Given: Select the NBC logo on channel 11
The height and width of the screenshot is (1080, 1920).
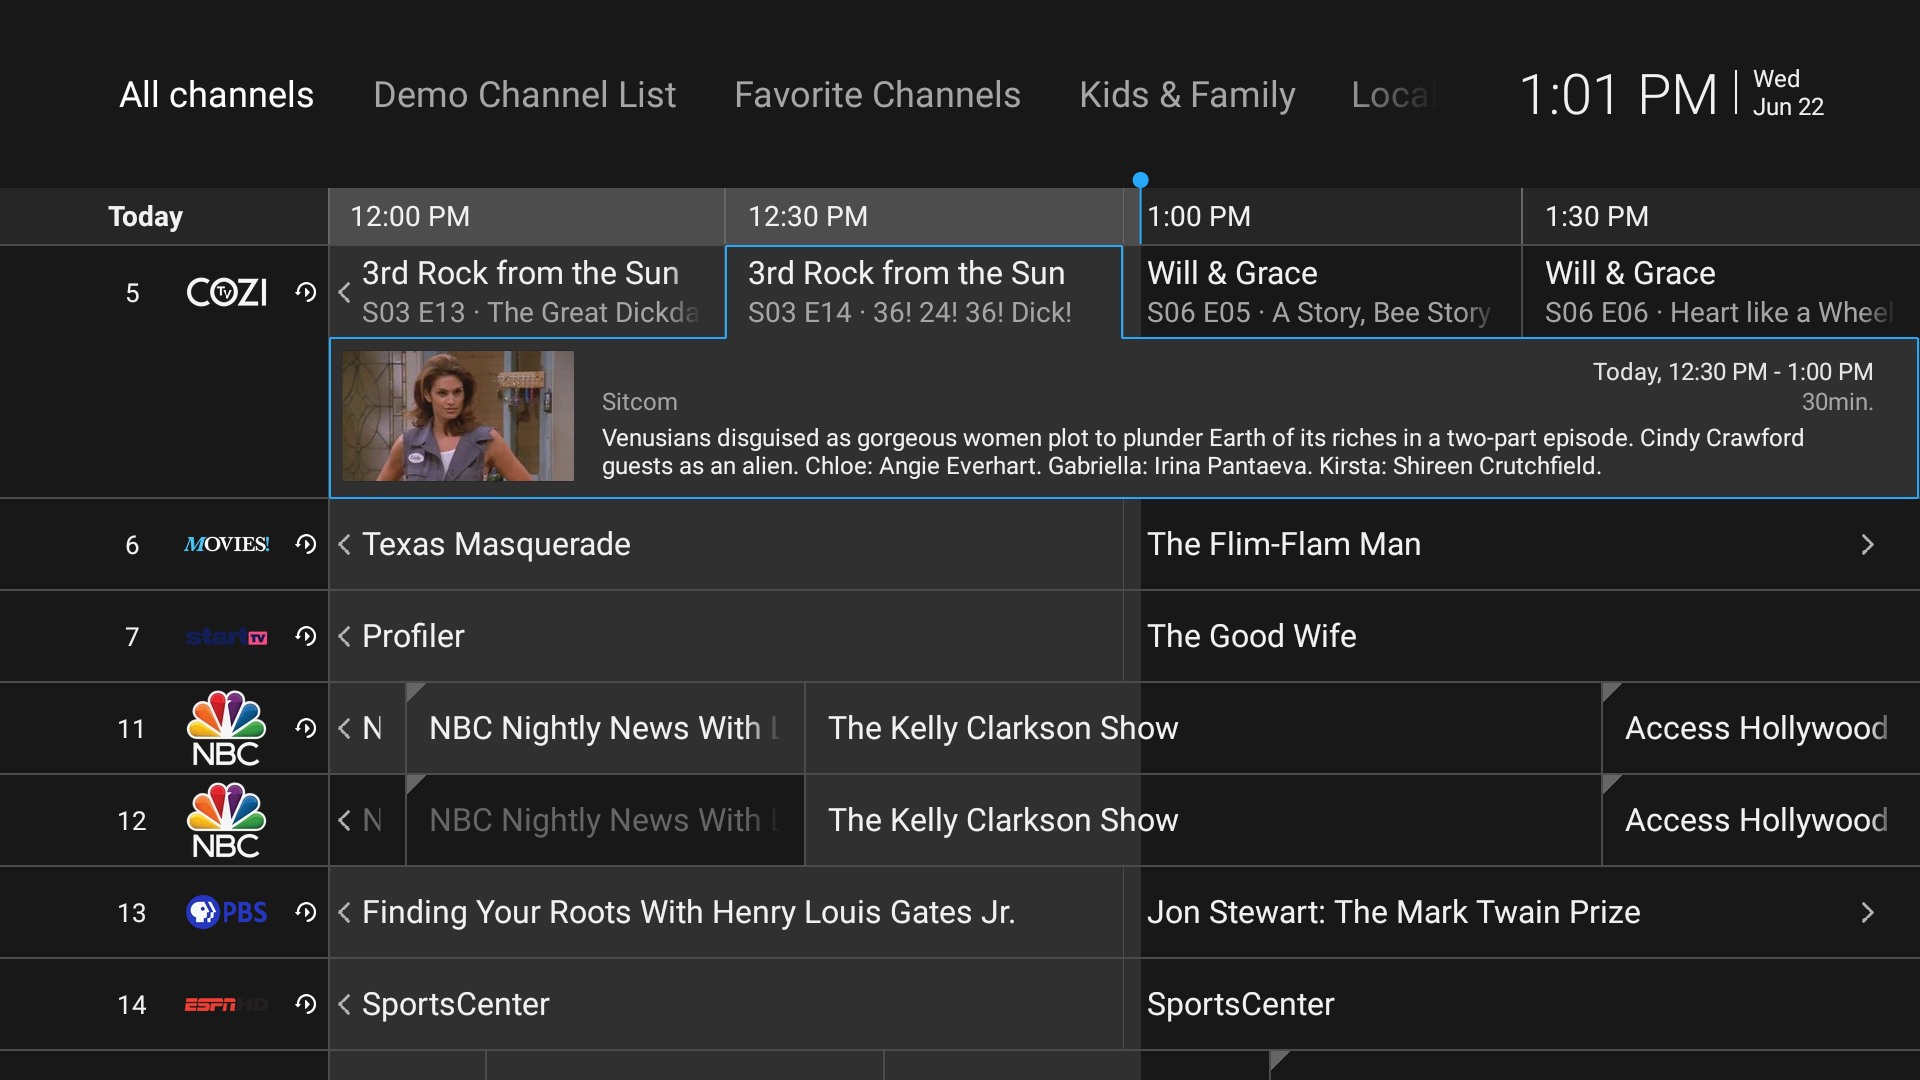Looking at the screenshot, I should point(226,728).
